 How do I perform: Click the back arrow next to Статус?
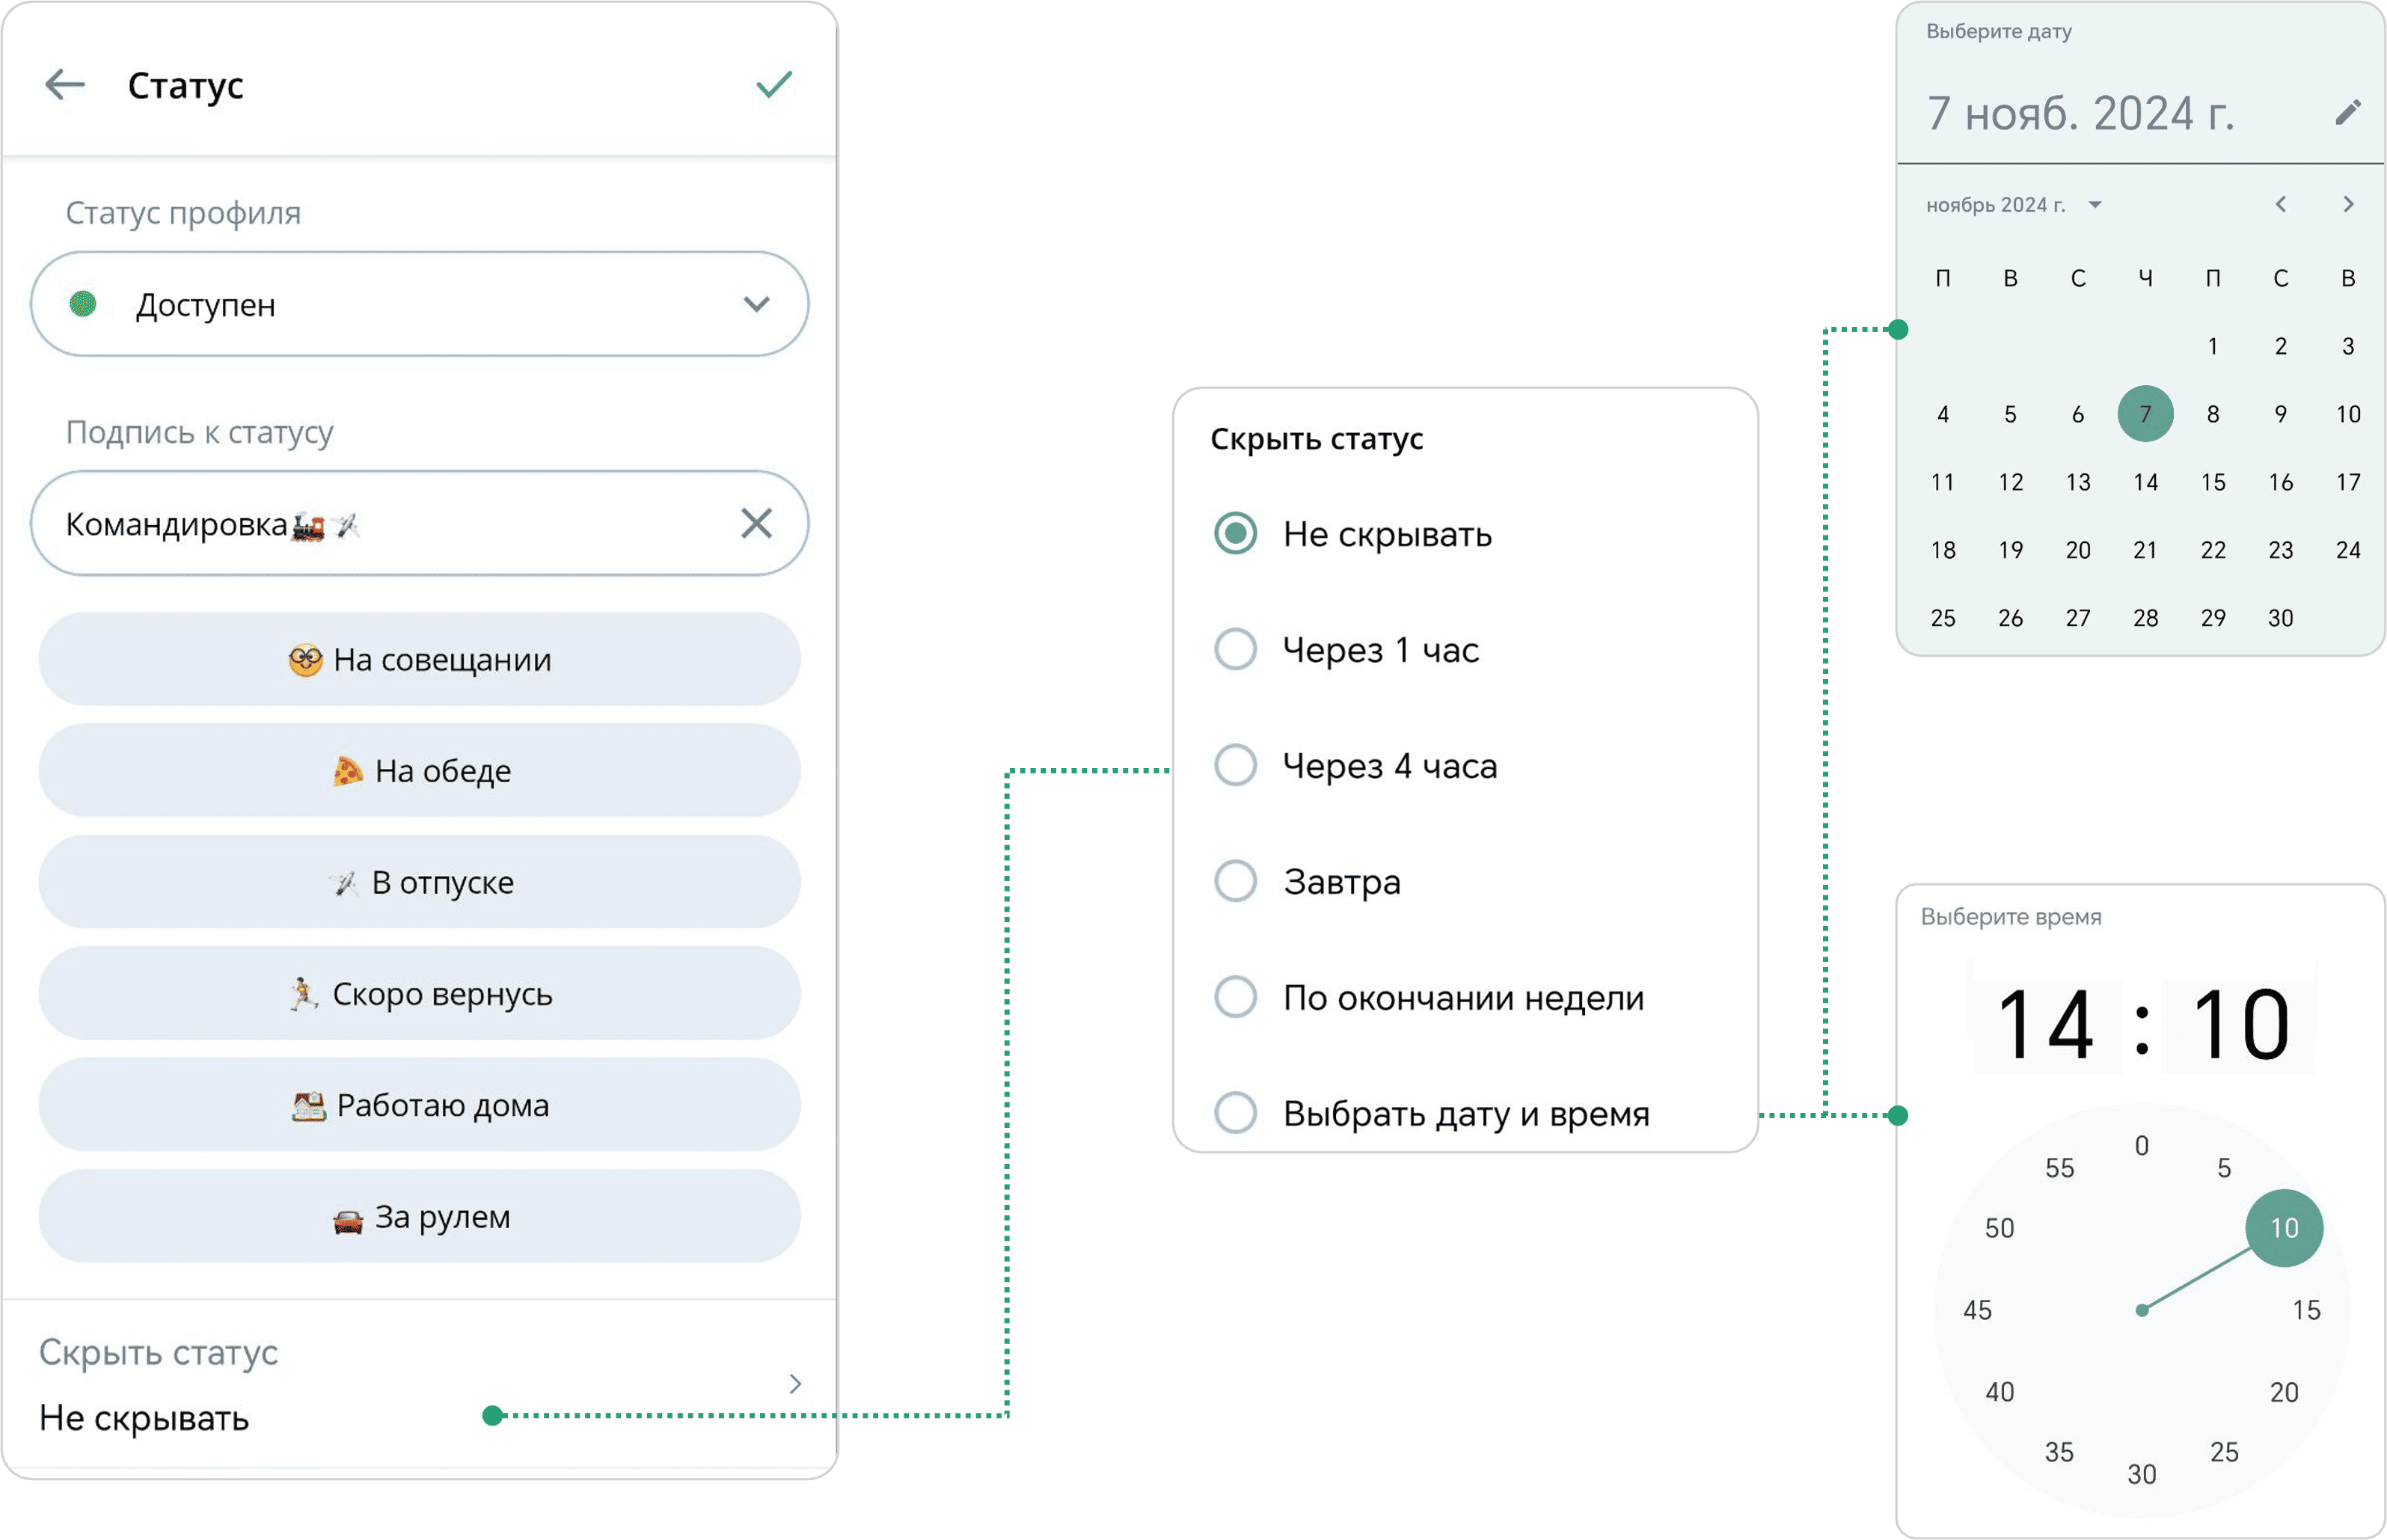coord(65,85)
